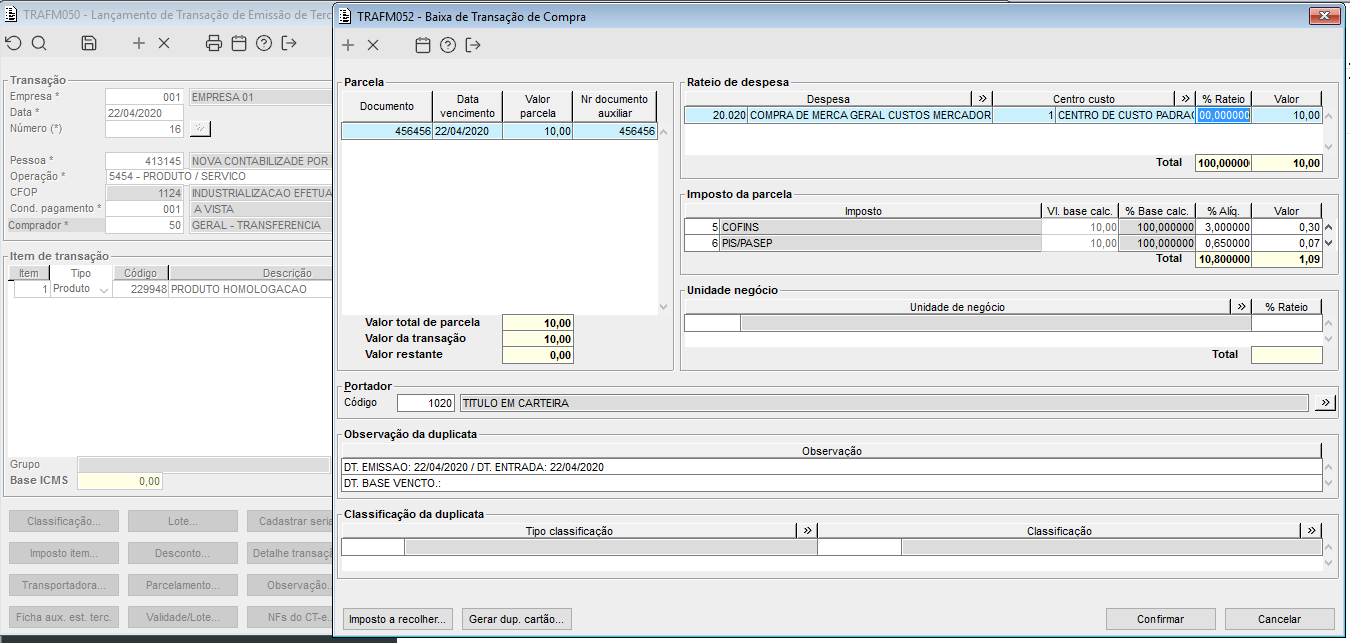The image size is (1350, 643).
Task: Click the Tipo classificação code field
Action: click(373, 547)
